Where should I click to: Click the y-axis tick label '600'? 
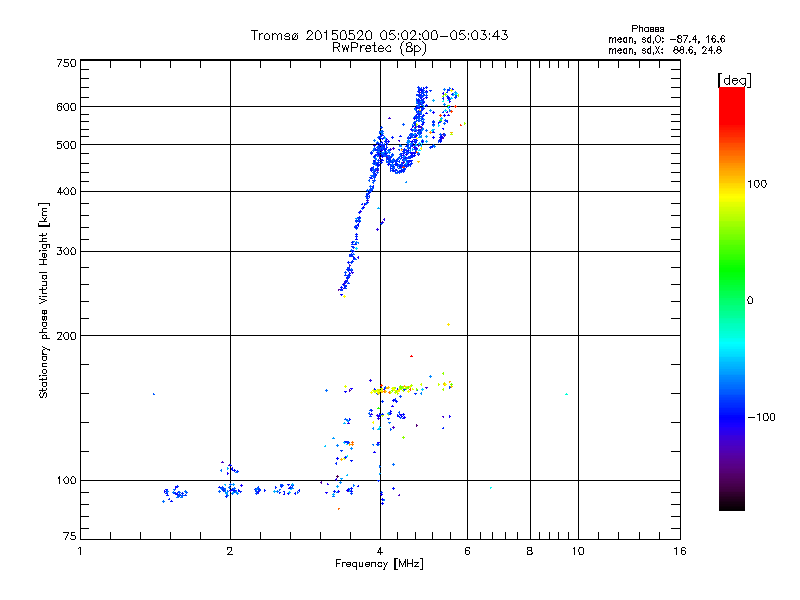(66, 107)
